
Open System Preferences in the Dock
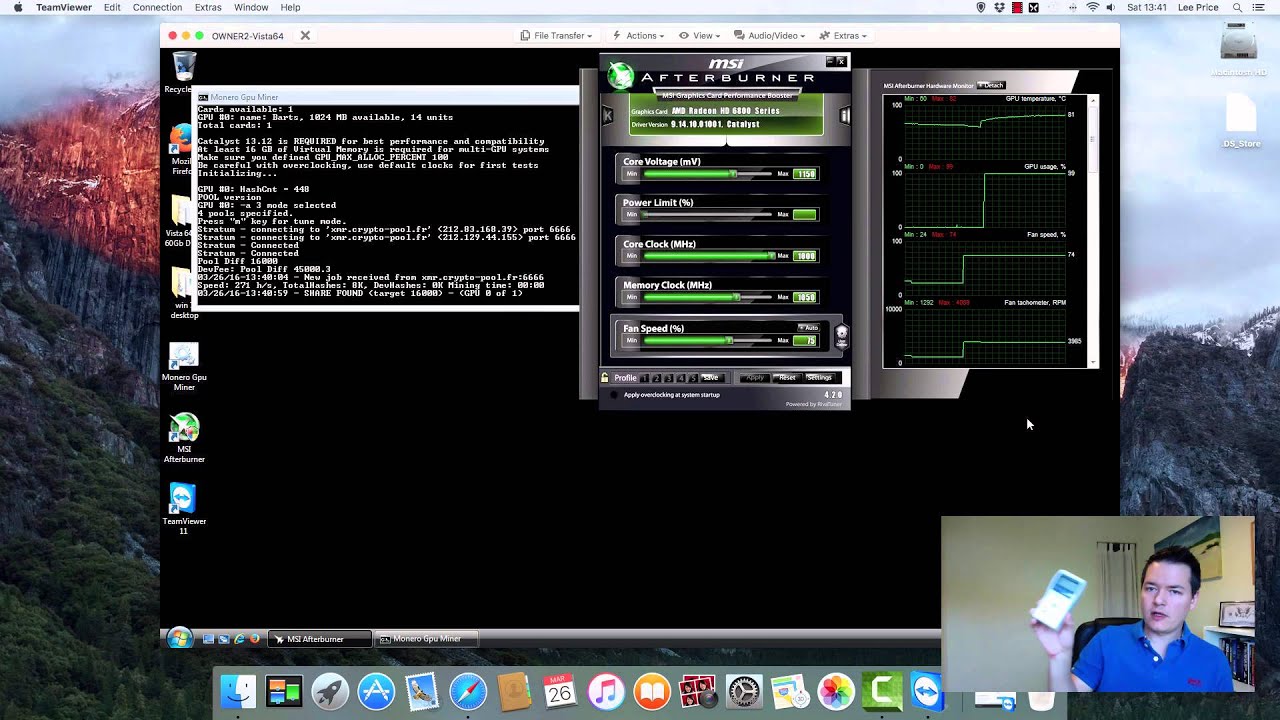(744, 692)
